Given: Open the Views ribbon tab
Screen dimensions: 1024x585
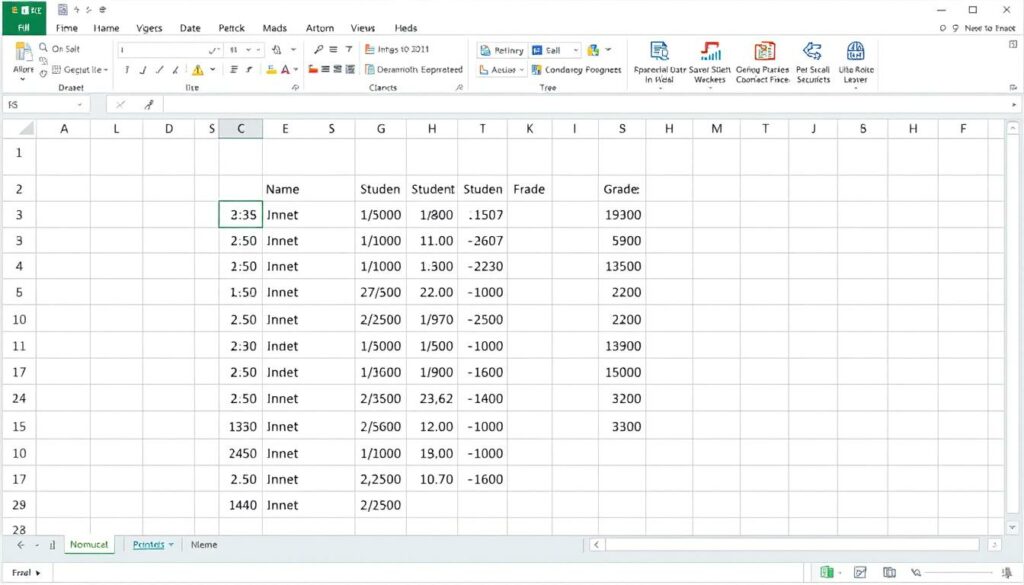Looking at the screenshot, I should (362, 28).
